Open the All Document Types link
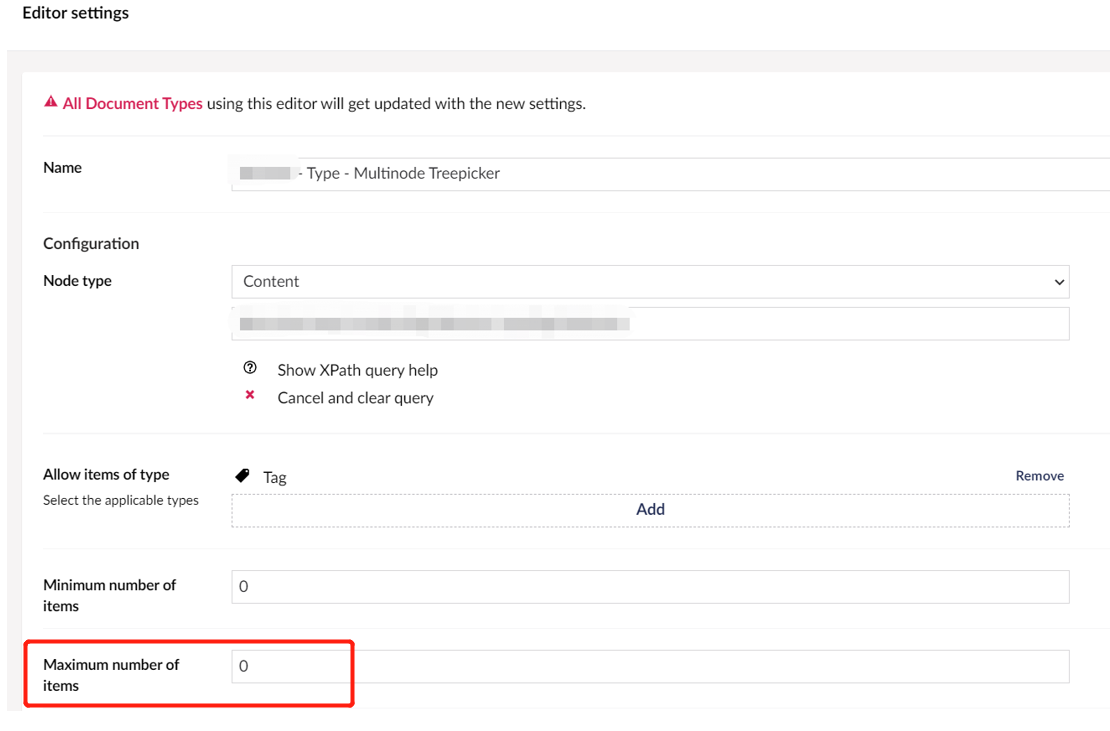Viewport: 1110px width, 731px height. click(x=132, y=103)
